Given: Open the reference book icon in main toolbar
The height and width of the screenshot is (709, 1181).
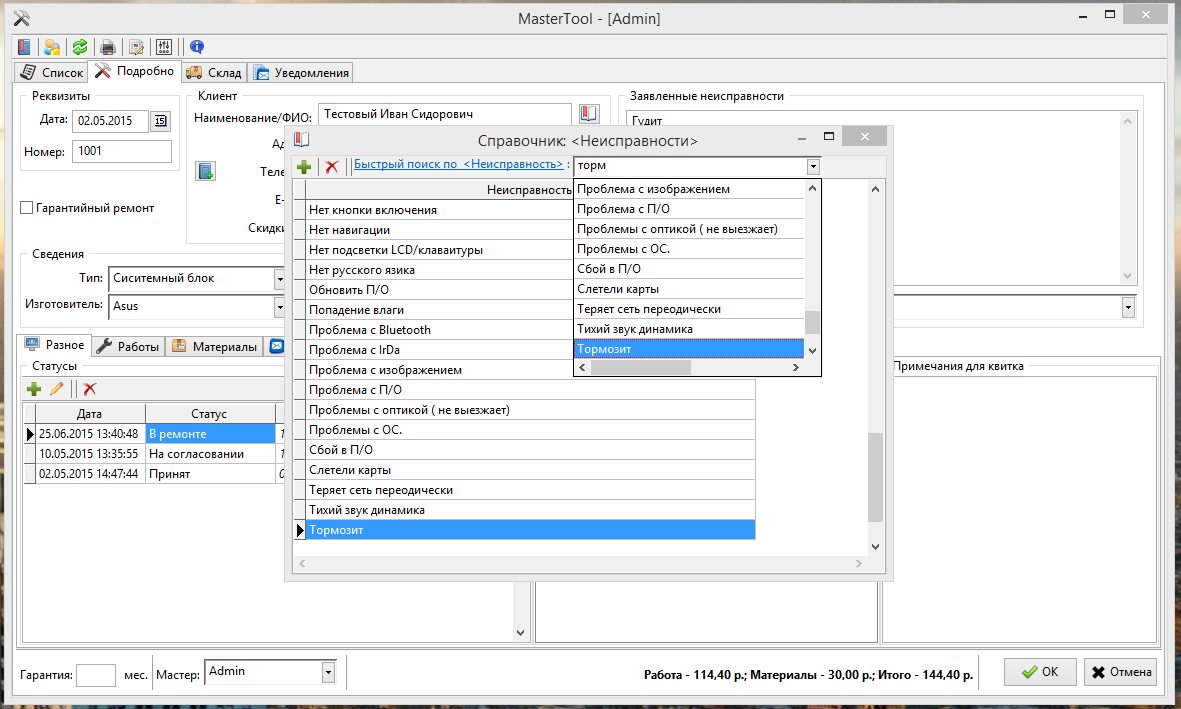Looking at the screenshot, I should pyautogui.click(x=24, y=47).
